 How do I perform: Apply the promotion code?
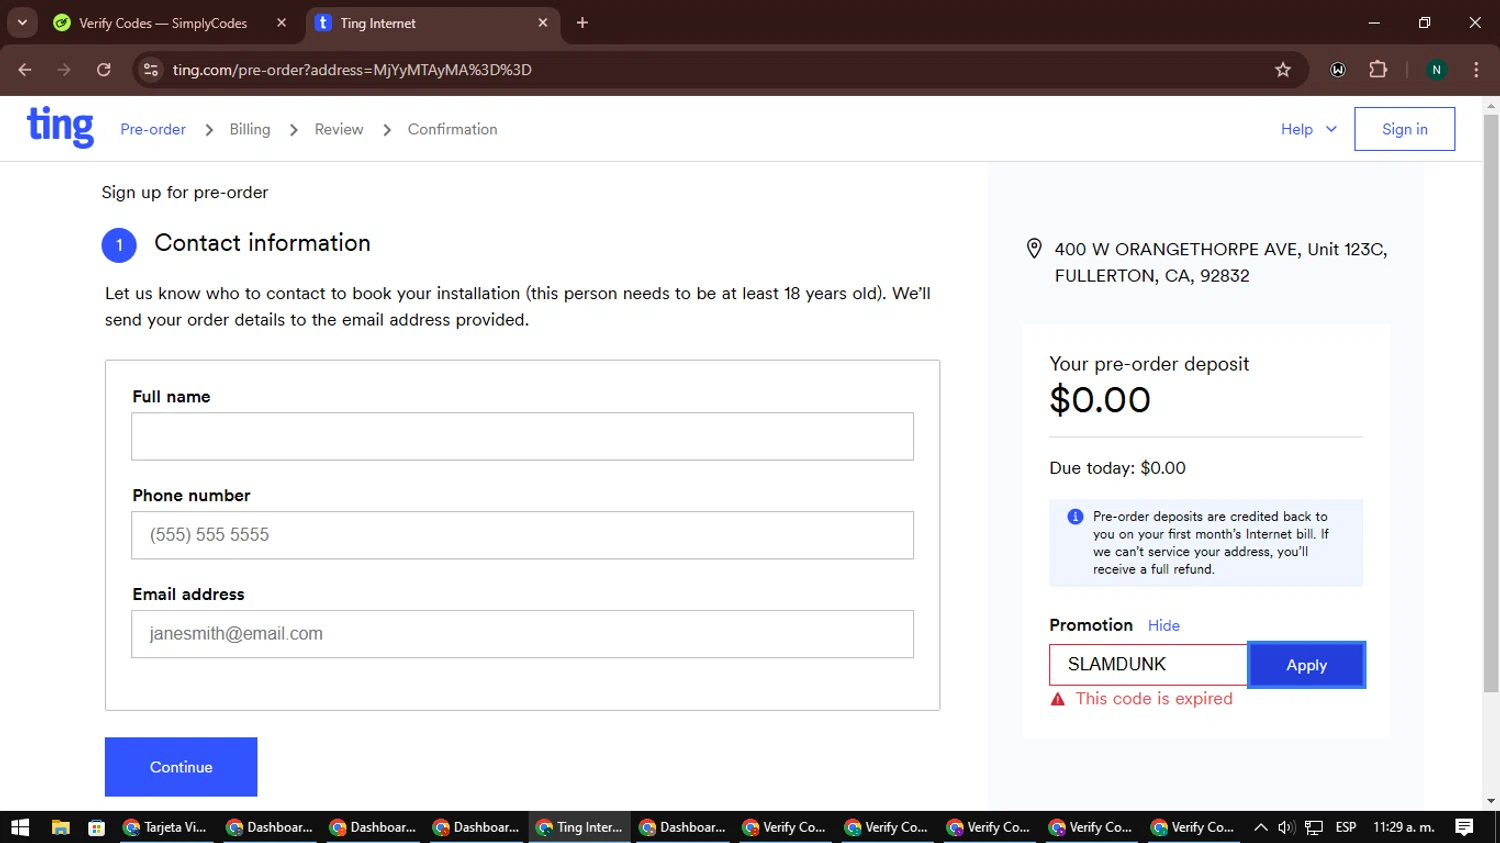tap(1306, 665)
